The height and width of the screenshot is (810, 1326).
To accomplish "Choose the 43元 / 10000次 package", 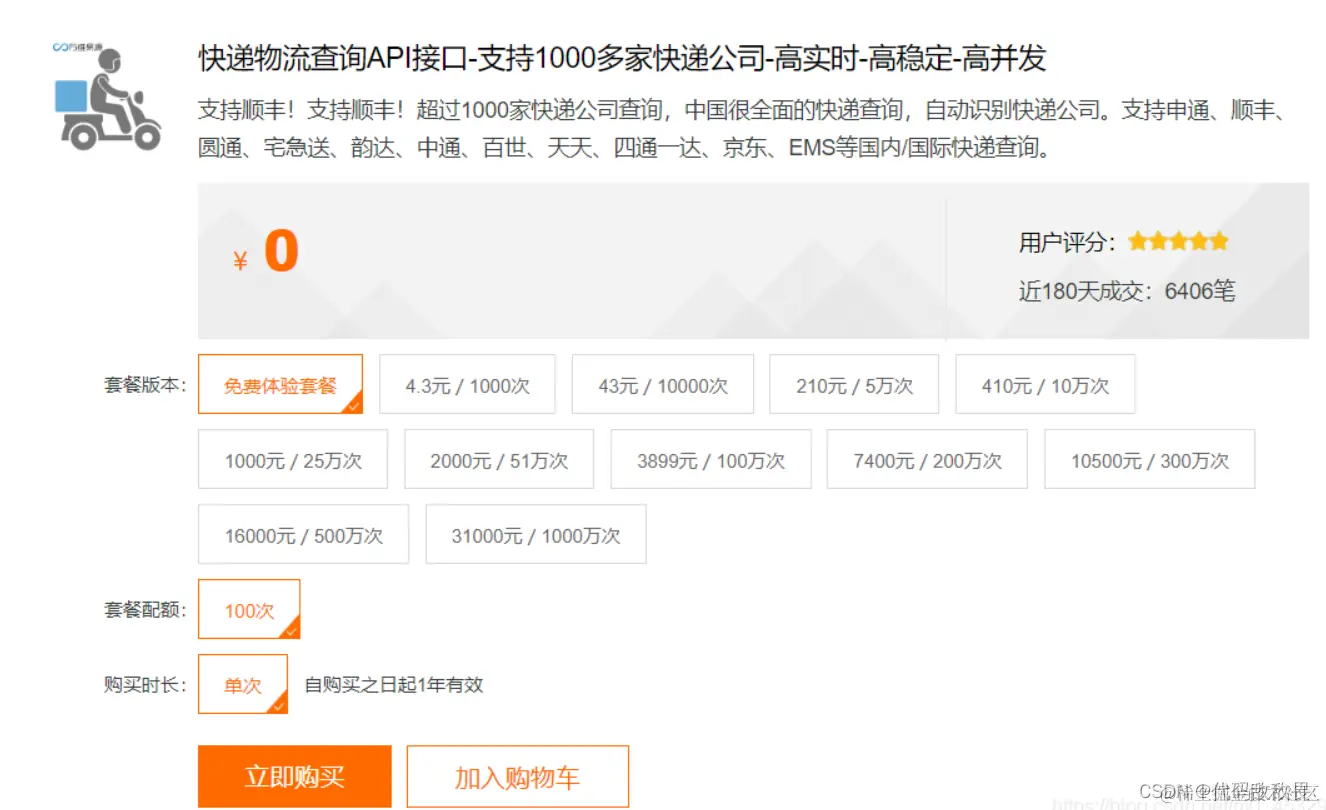I will click(662, 384).
